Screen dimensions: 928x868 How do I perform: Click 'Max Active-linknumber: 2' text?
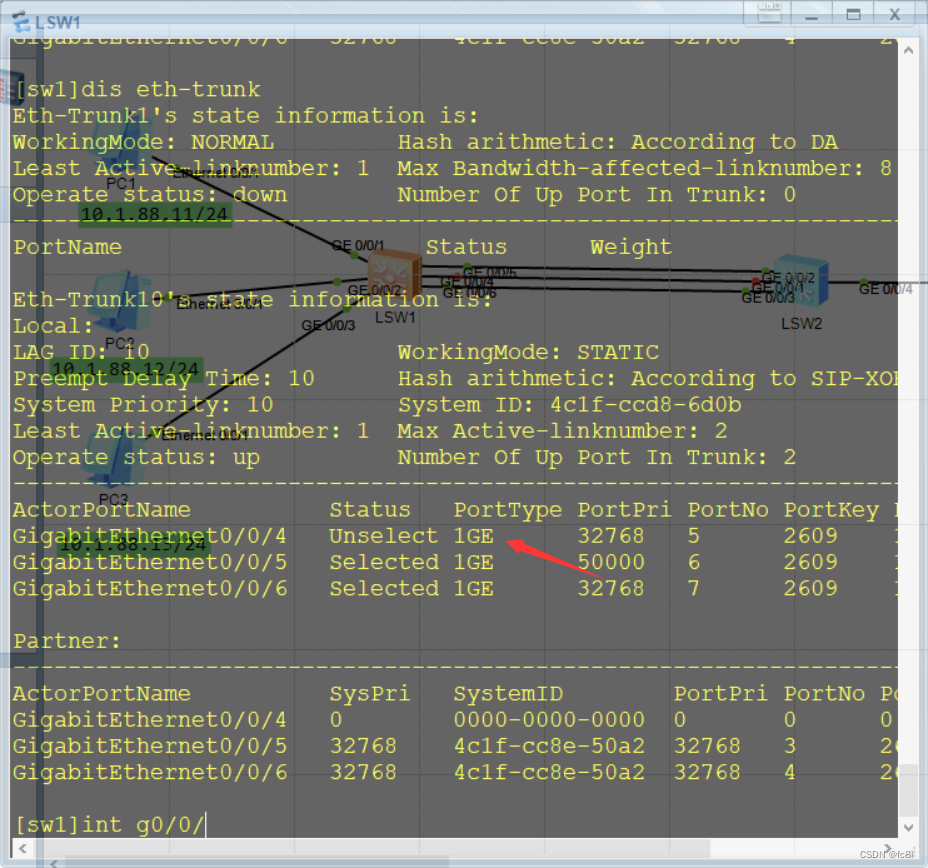click(x=562, y=431)
